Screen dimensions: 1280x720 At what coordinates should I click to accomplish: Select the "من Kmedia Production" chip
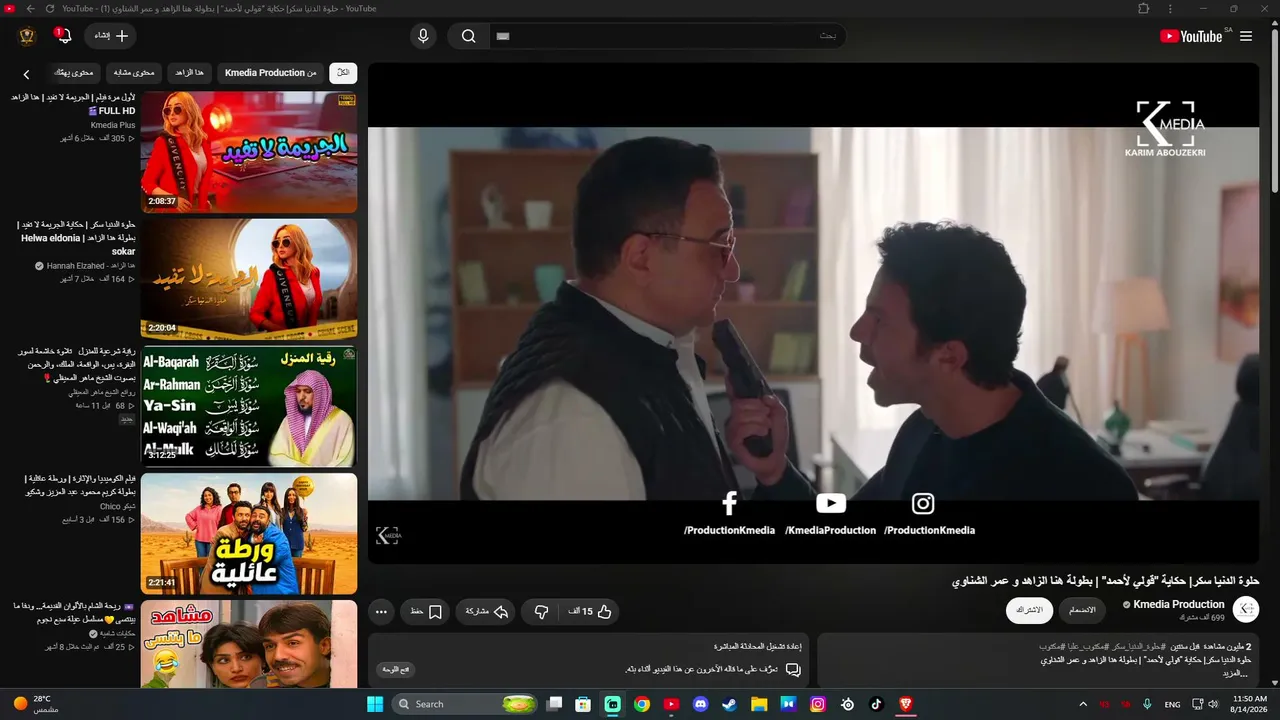(x=270, y=73)
